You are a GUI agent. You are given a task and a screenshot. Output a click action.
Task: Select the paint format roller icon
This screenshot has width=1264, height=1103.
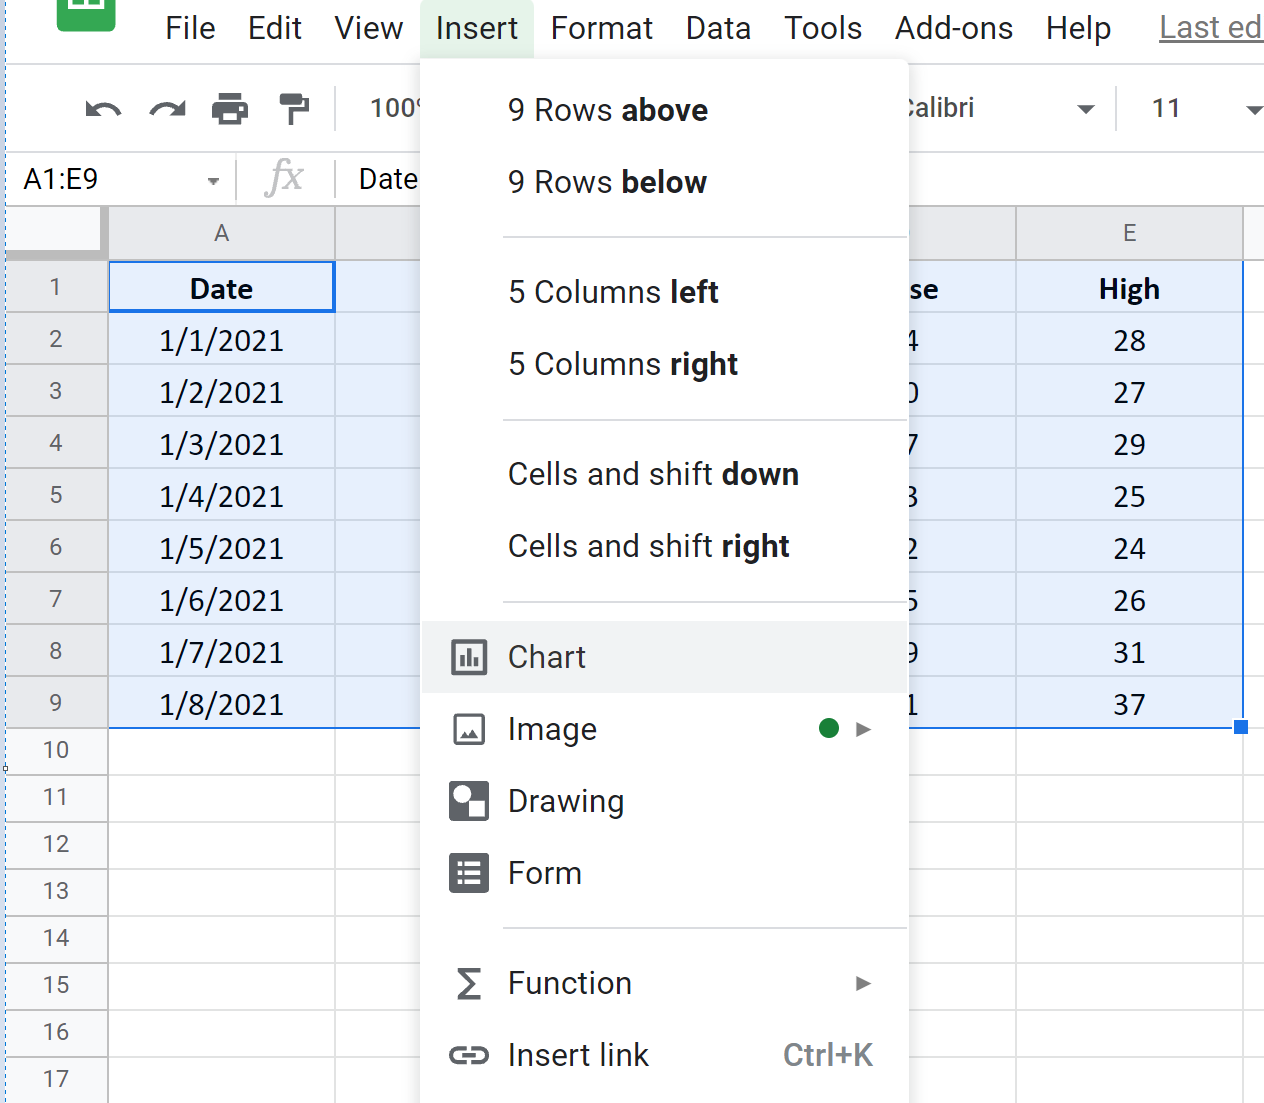294,109
